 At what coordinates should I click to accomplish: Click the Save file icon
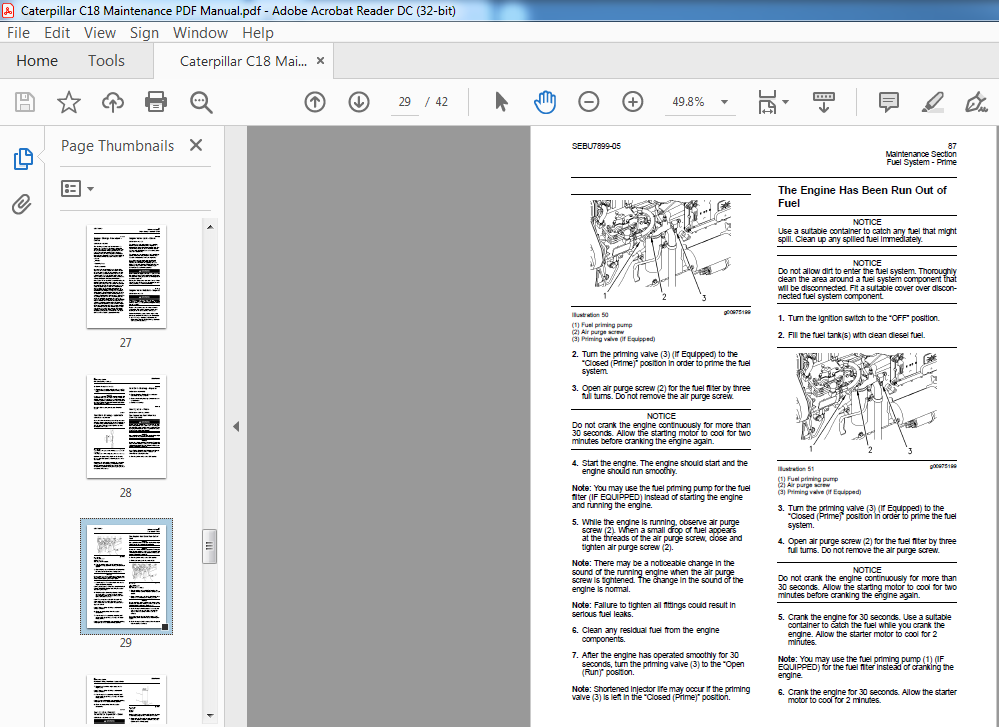25,102
